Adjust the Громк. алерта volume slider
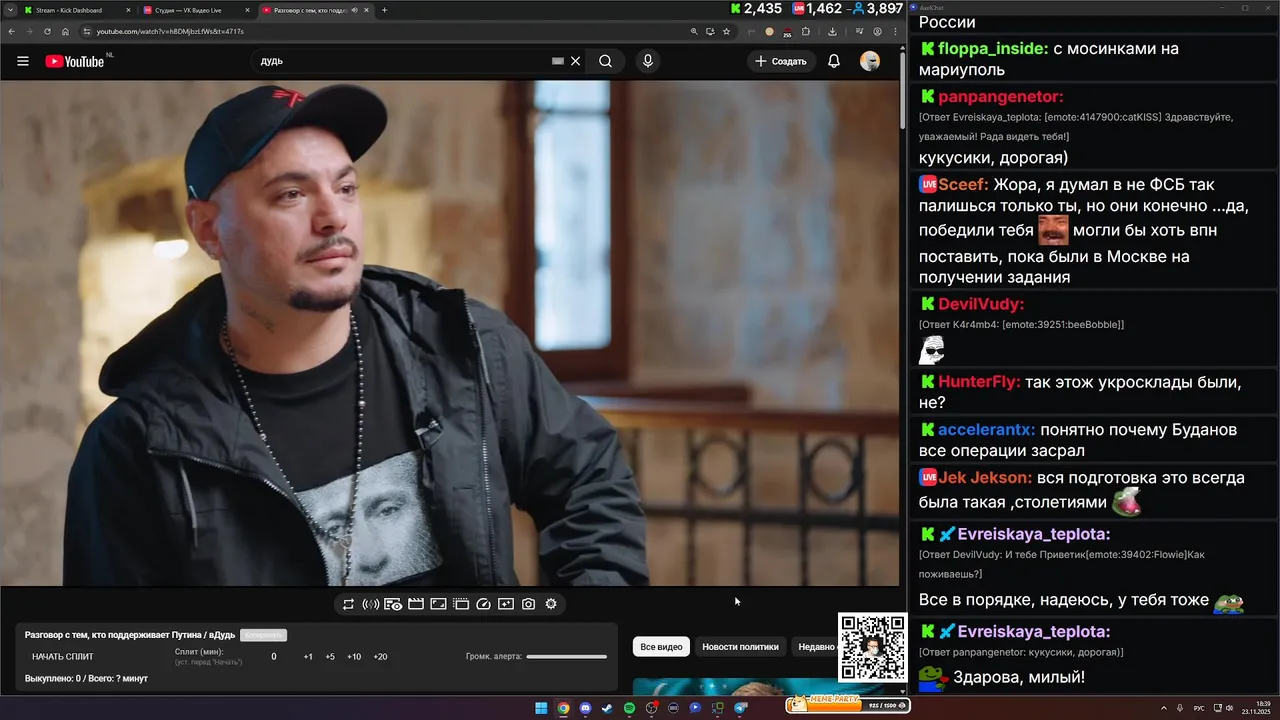1280x720 pixels. tap(567, 657)
